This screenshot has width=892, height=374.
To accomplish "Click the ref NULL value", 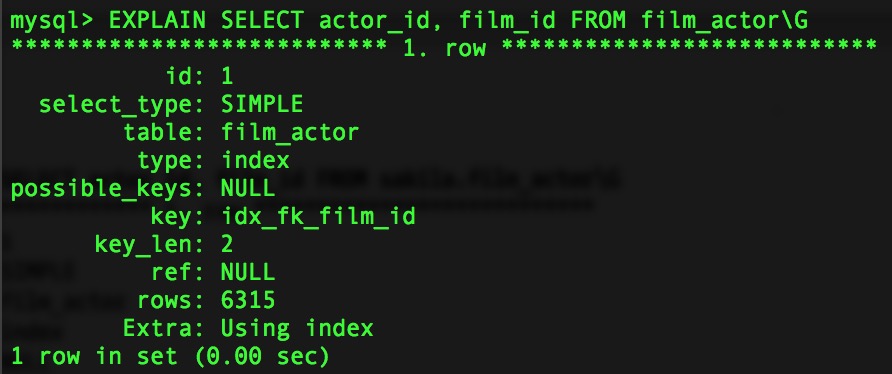I will 248,272.
